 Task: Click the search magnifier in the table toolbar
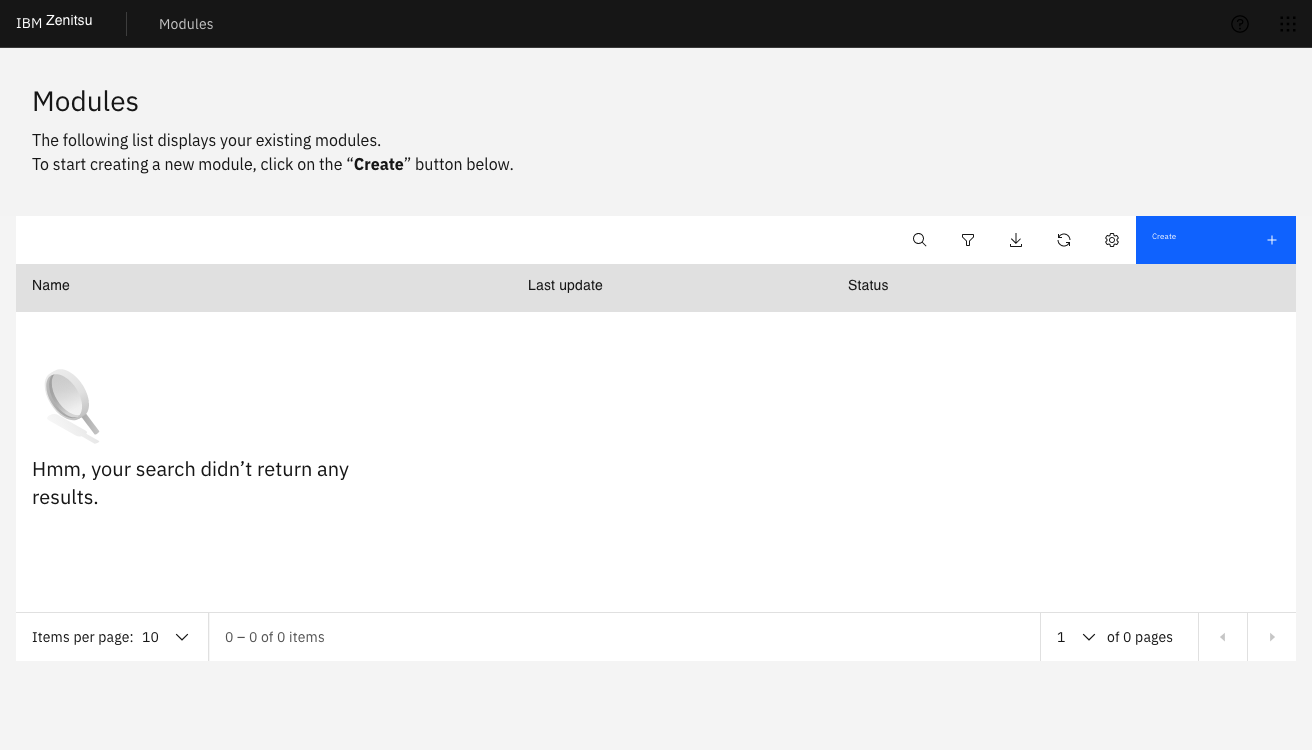(920, 240)
